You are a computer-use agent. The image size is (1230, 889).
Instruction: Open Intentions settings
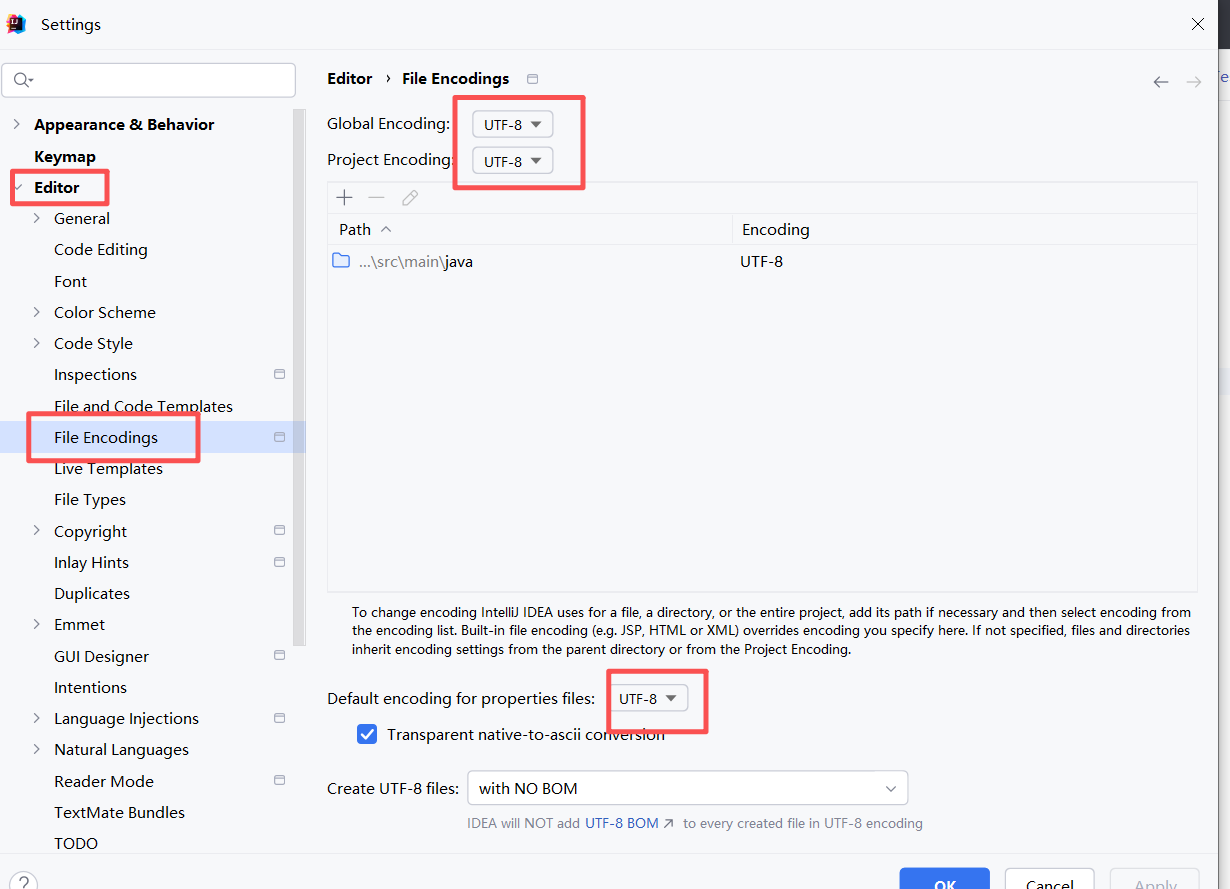(90, 687)
